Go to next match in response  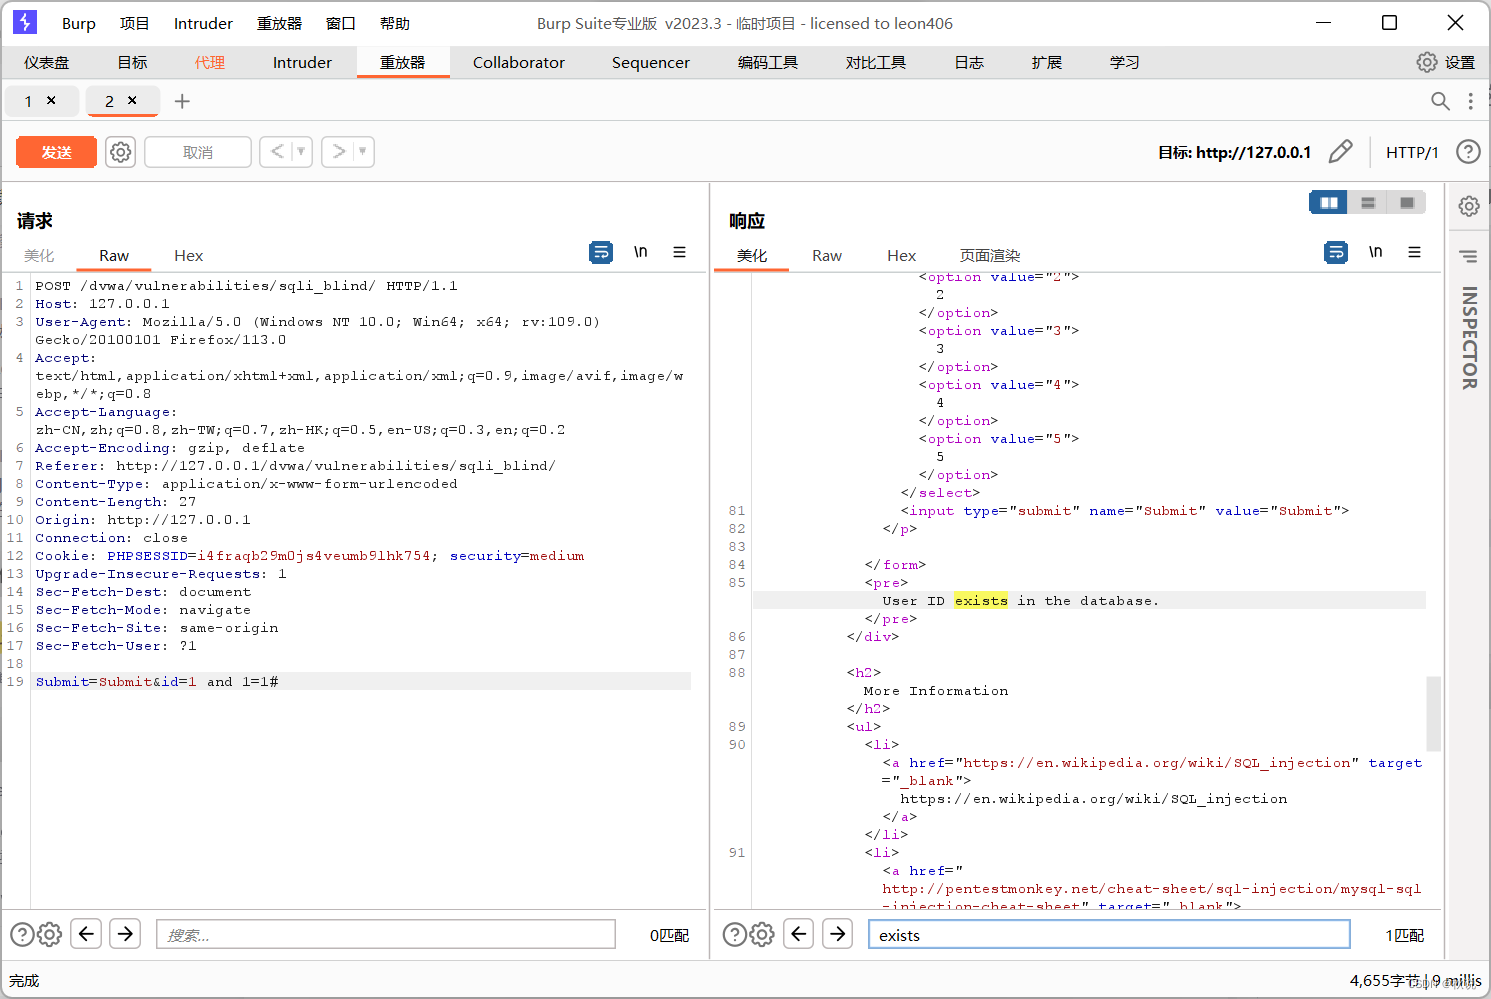[837, 934]
